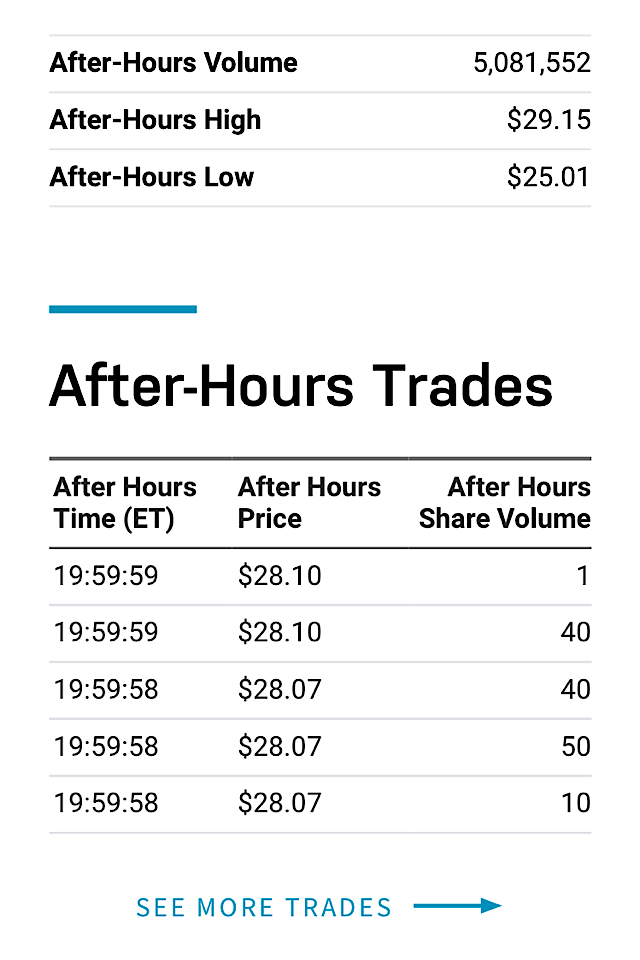This screenshot has height=960, width=640.
Task: Select the $25.01 after-hours low value
Action: click(549, 177)
